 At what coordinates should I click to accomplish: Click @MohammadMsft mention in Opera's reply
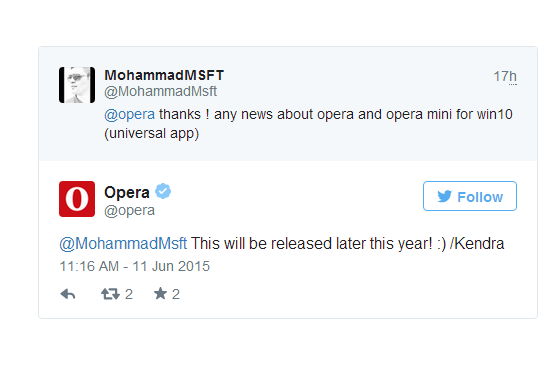point(123,244)
